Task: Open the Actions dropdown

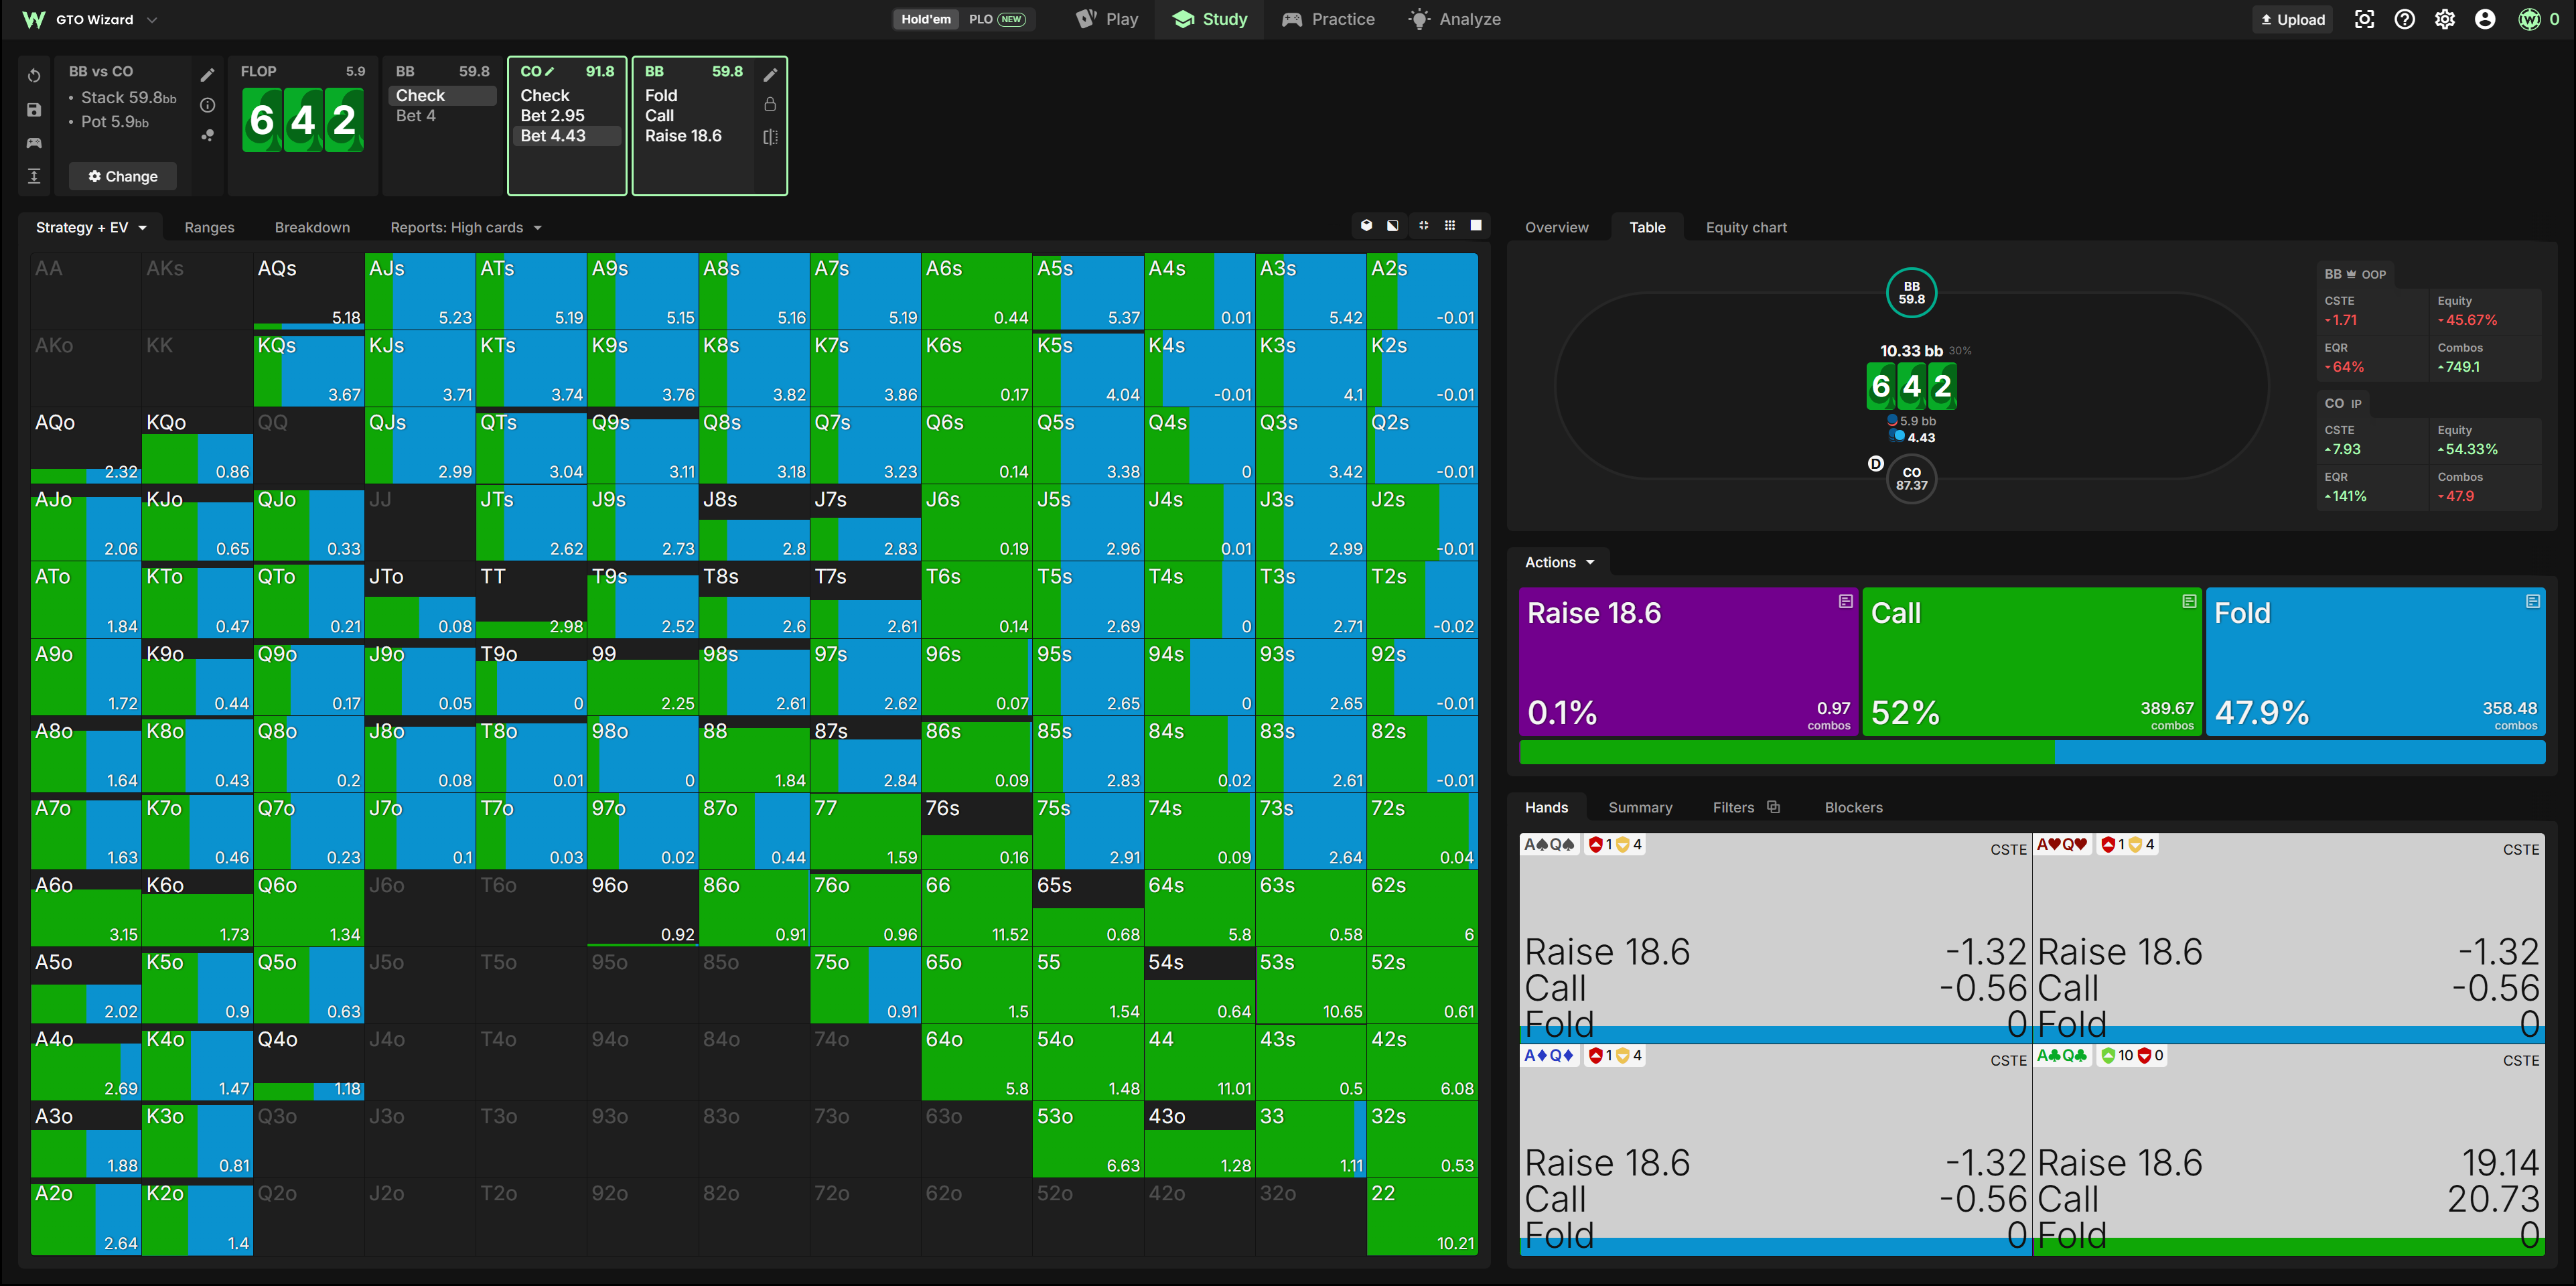Action: [1559, 562]
